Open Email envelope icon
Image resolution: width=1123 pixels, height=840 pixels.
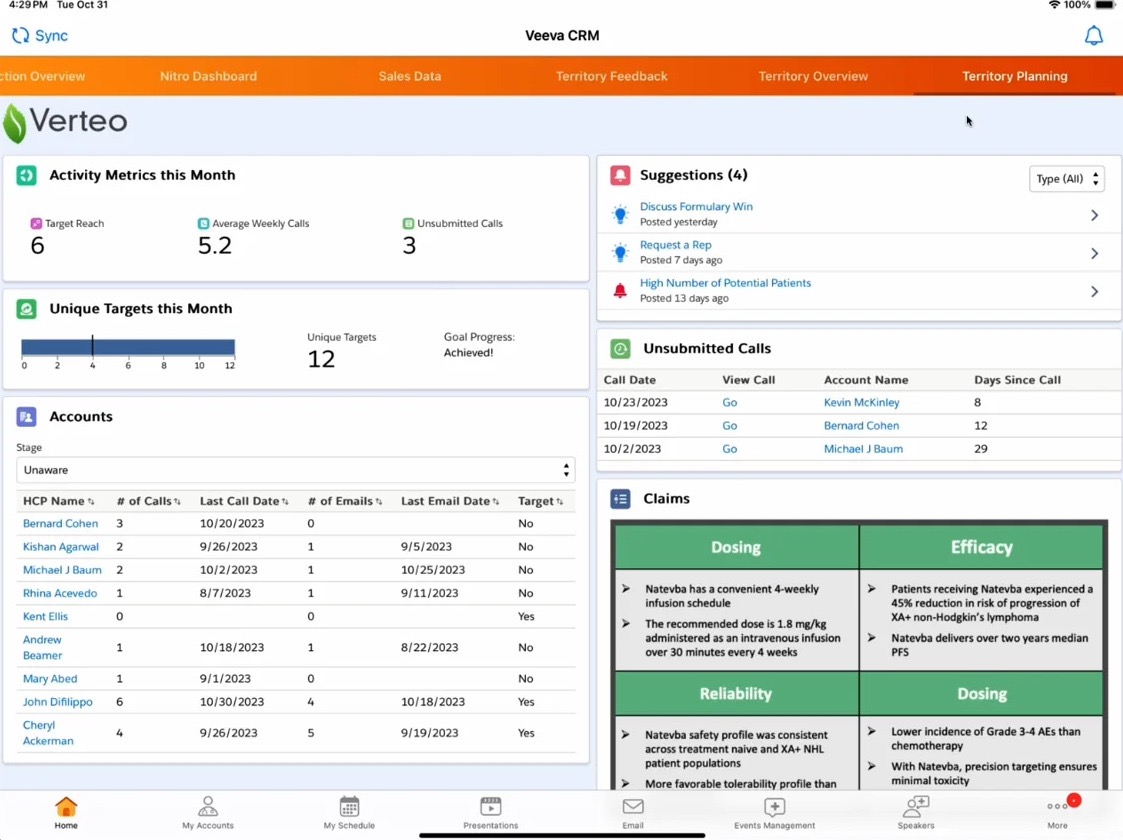pos(633,807)
